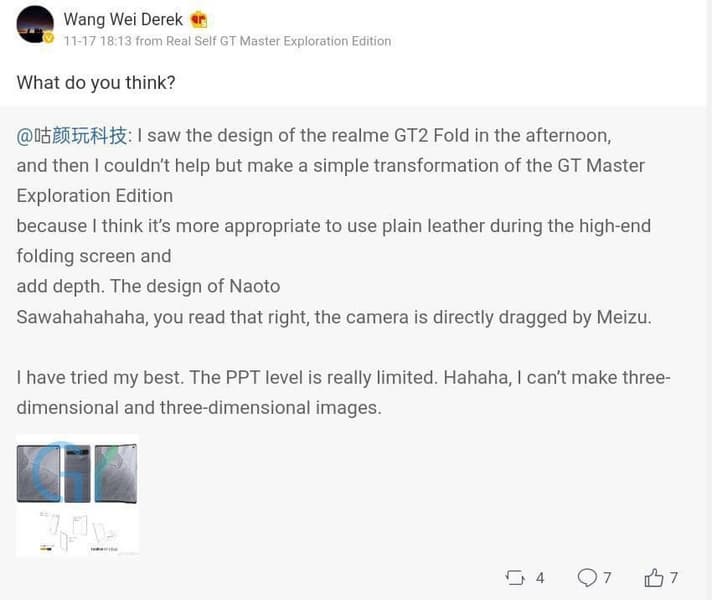The height and width of the screenshot is (600, 712).
Task: Click the repost count number 4
Action: [x=540, y=577]
